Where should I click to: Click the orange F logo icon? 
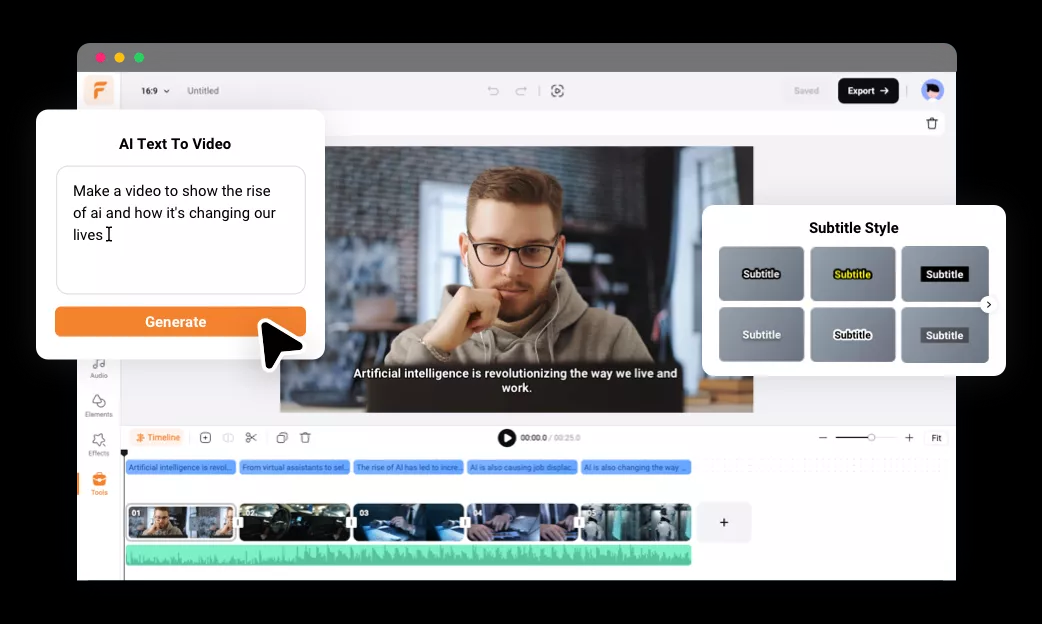point(98,90)
